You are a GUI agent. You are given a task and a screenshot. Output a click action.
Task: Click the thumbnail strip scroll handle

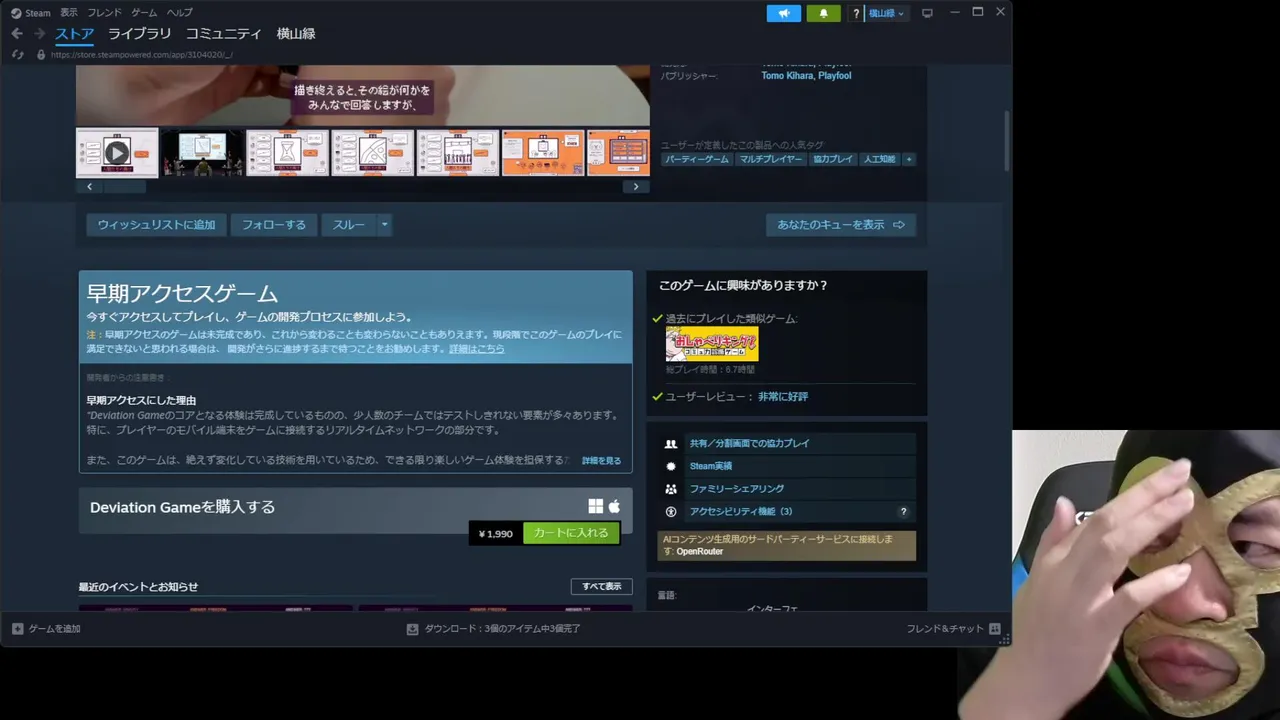(124, 187)
